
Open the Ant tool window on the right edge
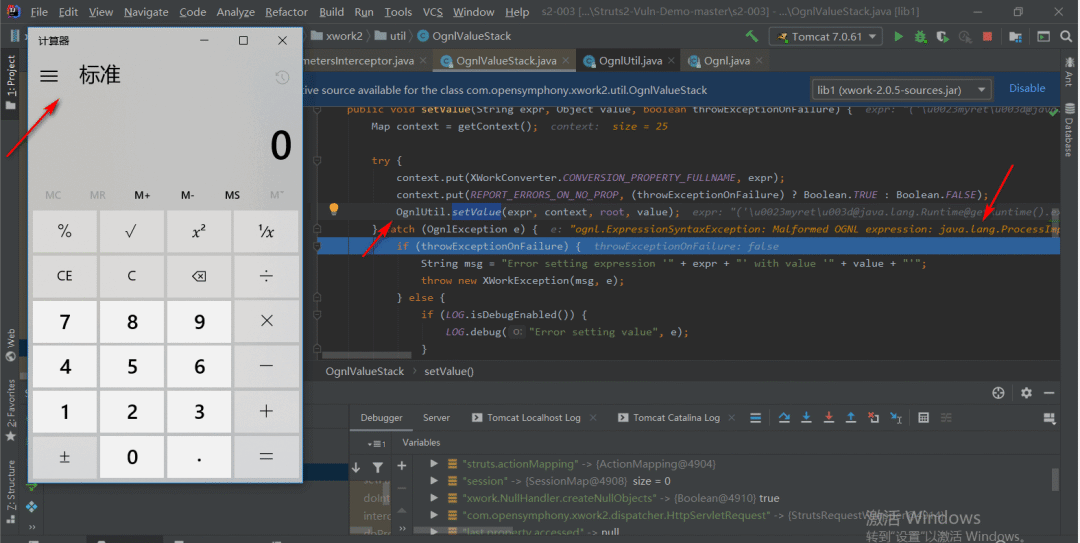point(1069,72)
